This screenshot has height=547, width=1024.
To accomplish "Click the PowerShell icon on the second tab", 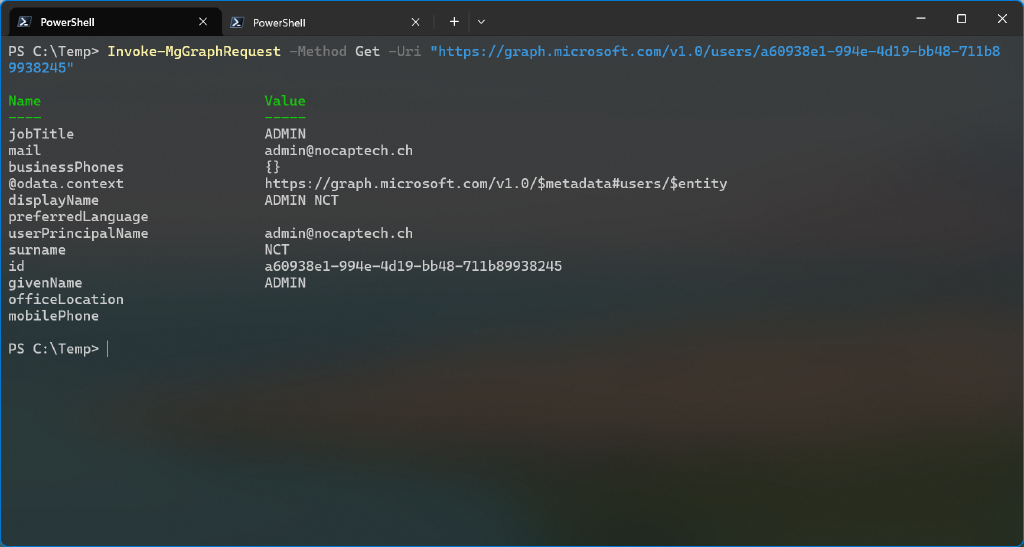I will click(236, 22).
